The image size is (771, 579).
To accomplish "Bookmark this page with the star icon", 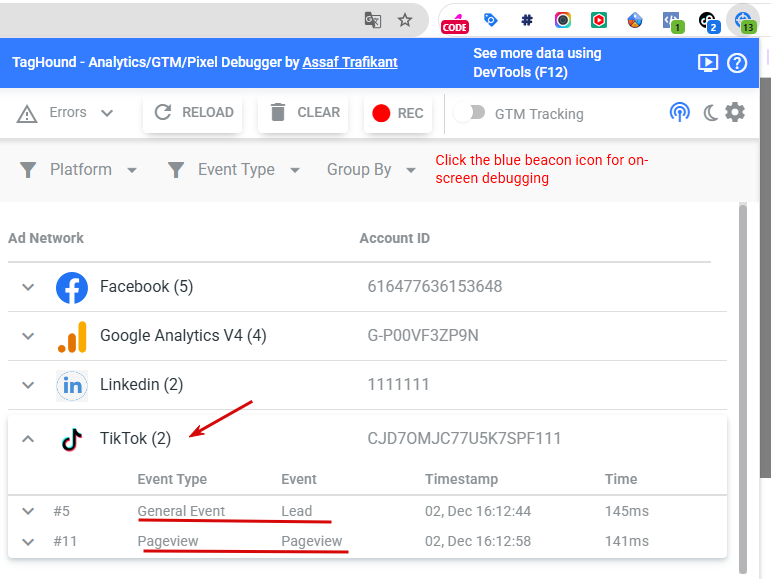I will tap(405, 20).
